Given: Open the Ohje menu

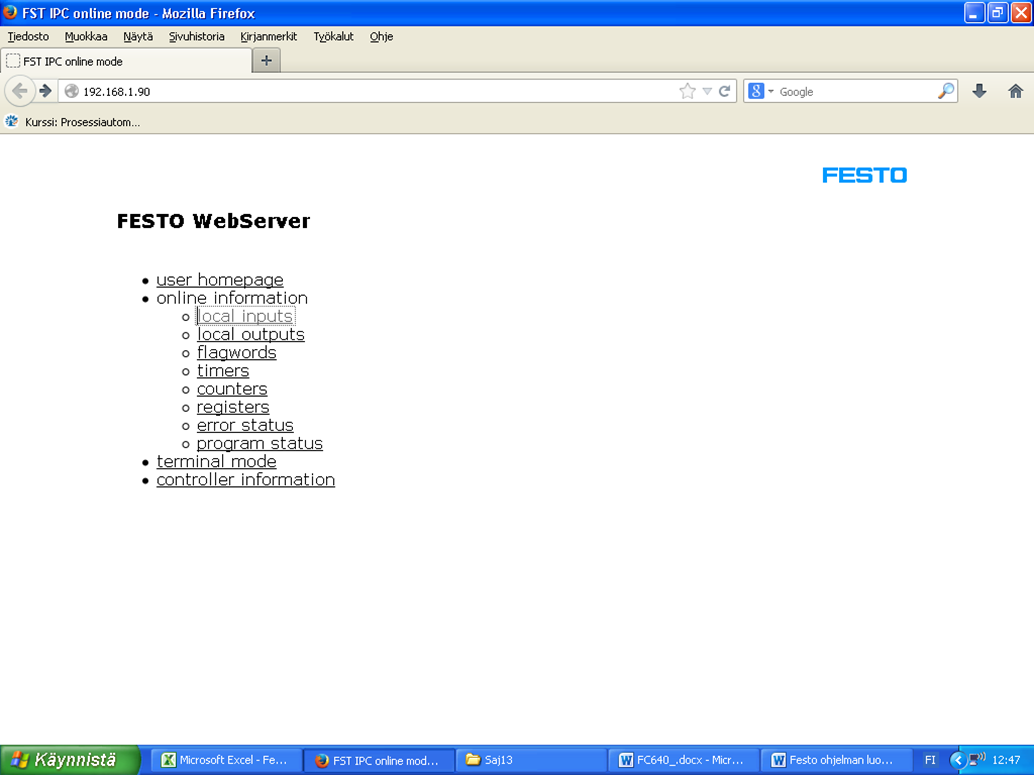Looking at the screenshot, I should 381,36.
